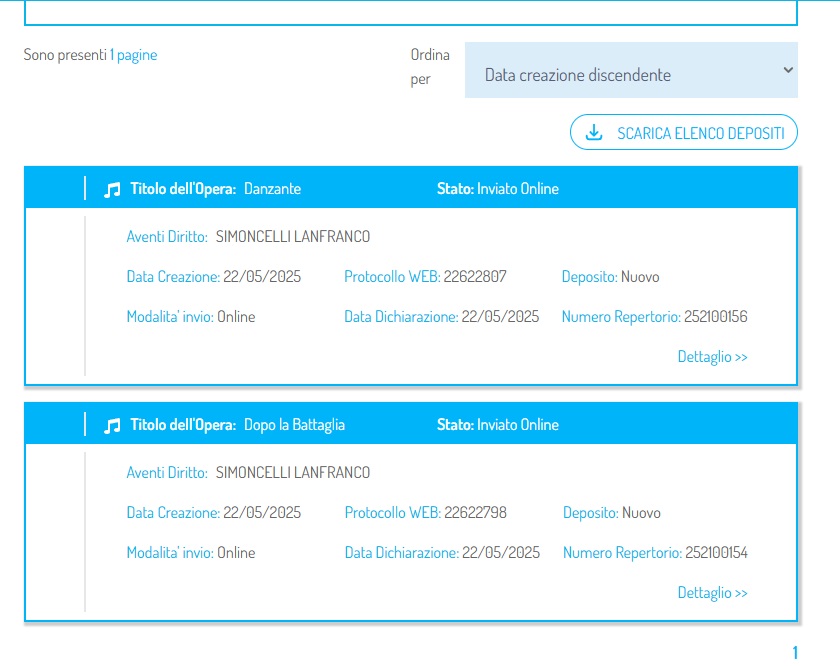This screenshot has height=666, width=840.
Task: Click the sort dropdown chevron arrow
Action: tap(788, 70)
